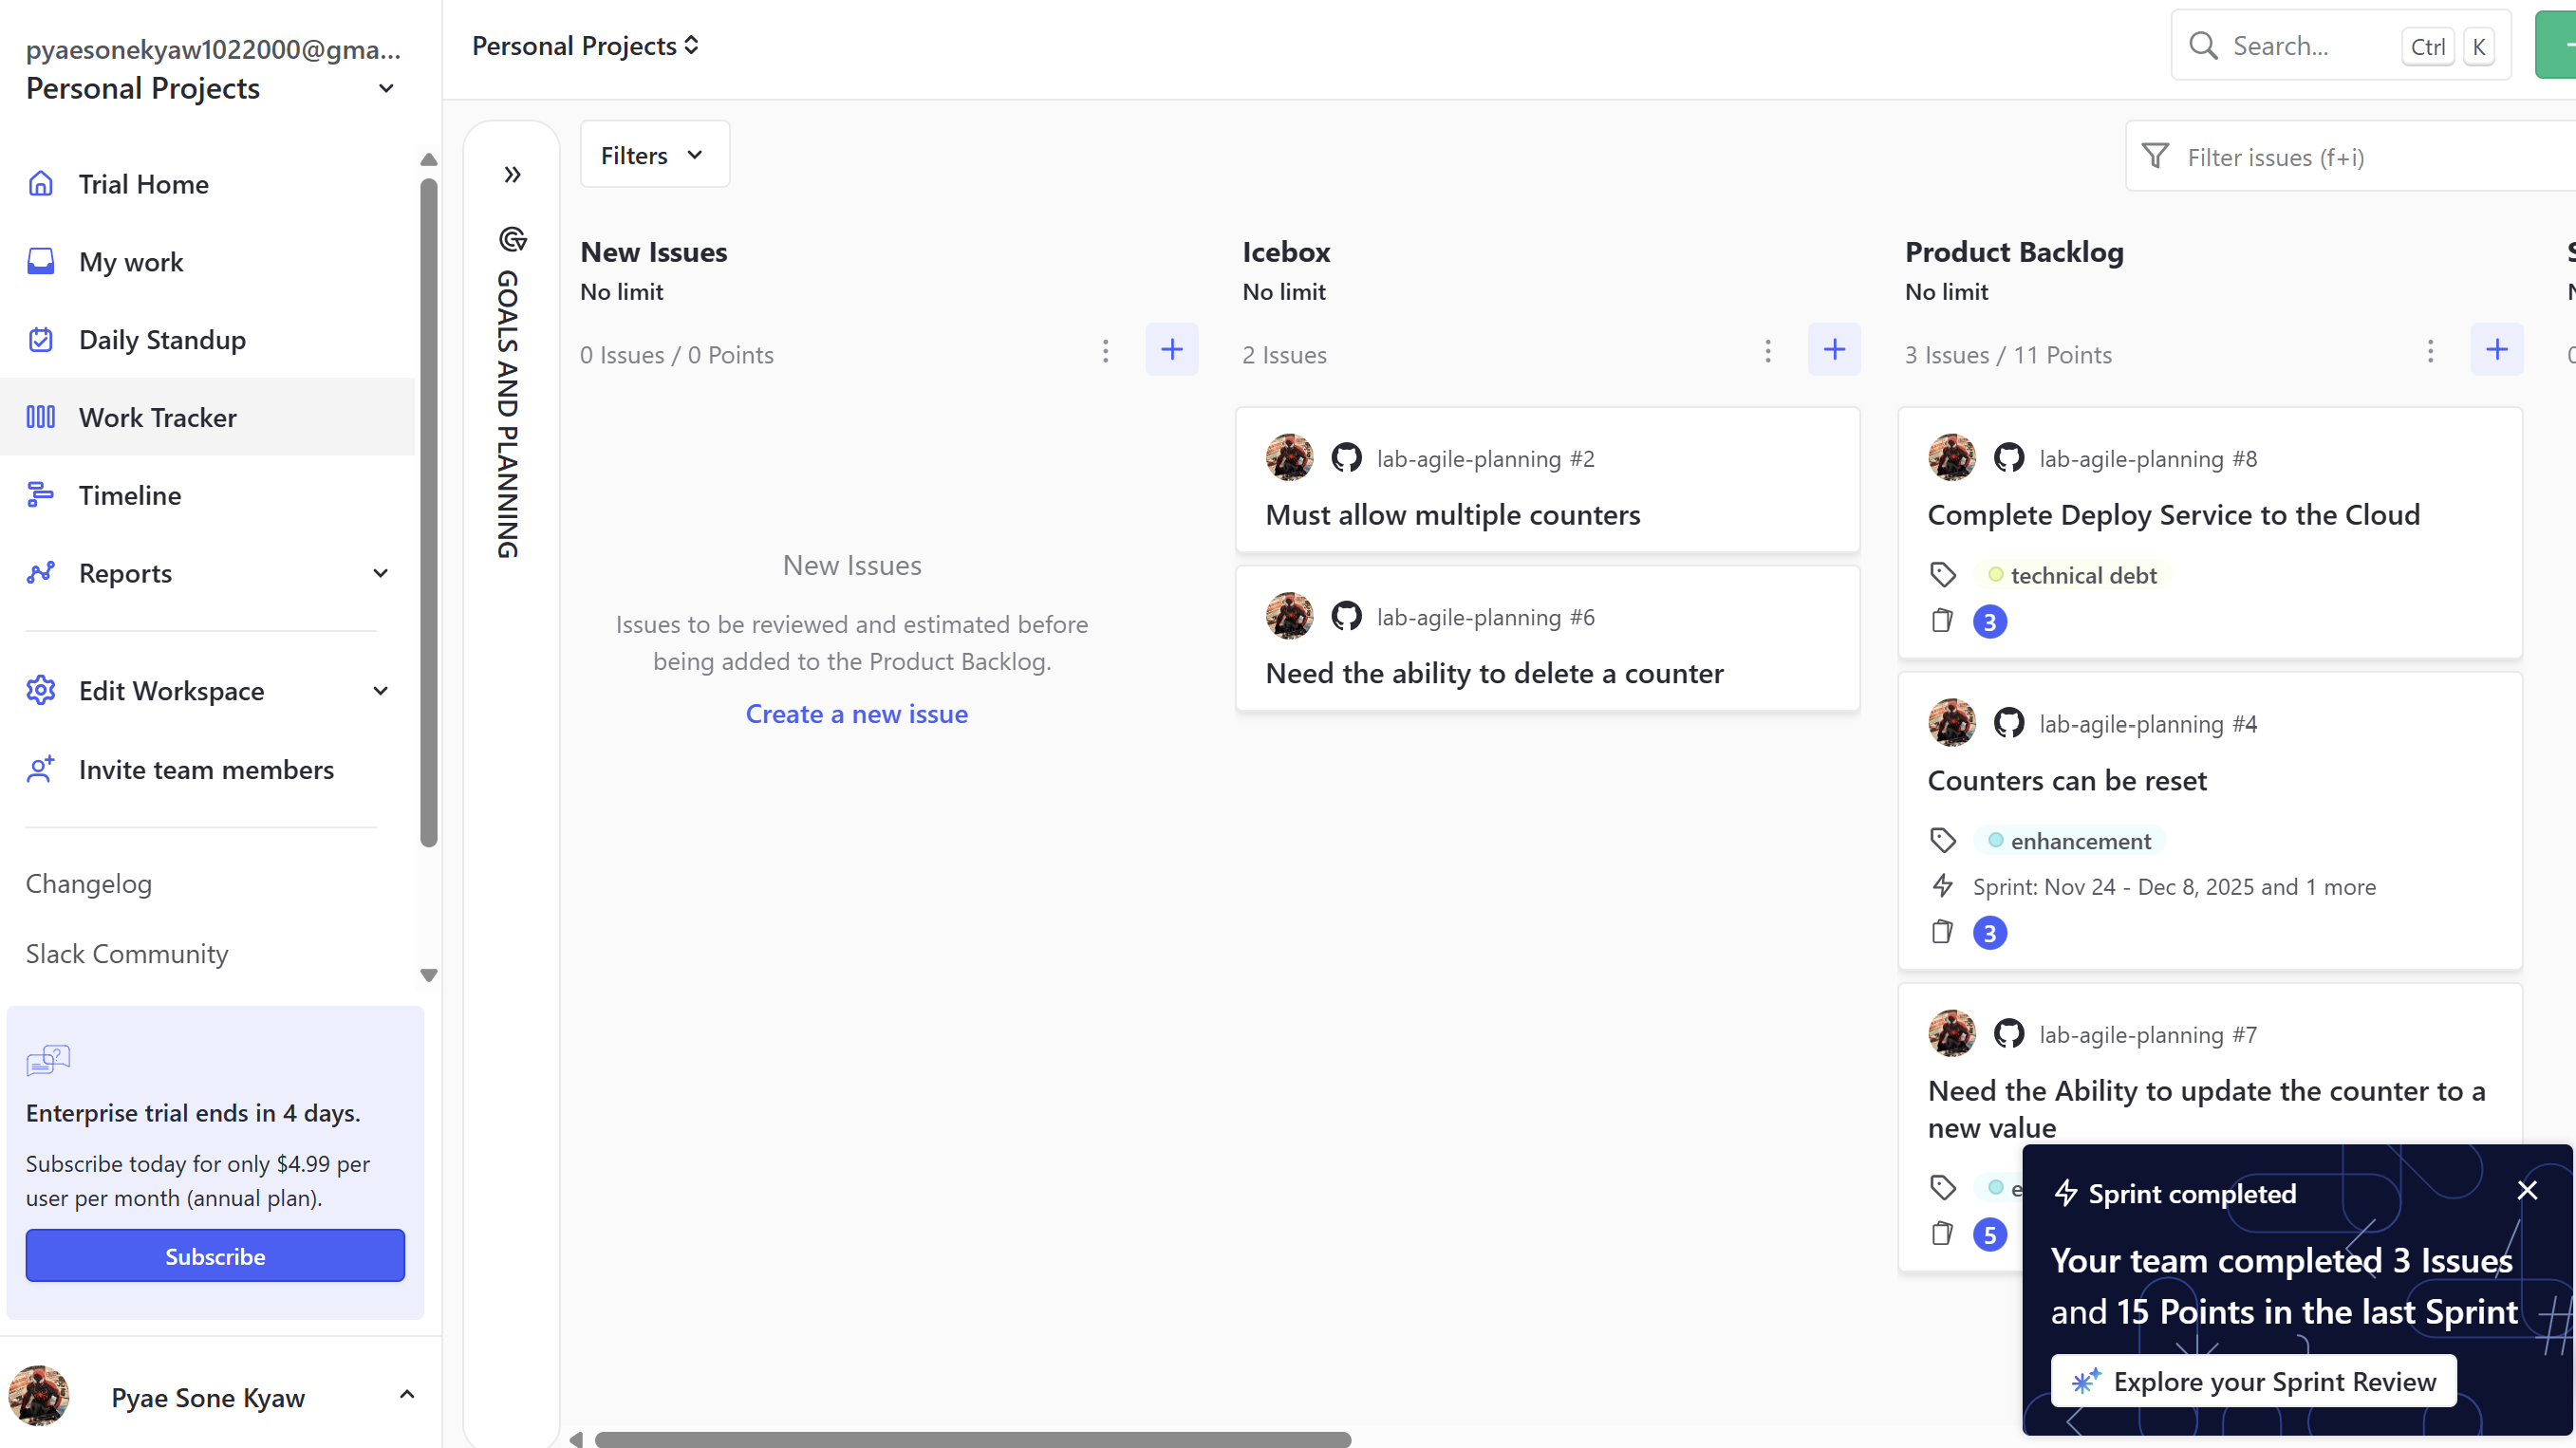Click the GitHub icon on issue #2 card

click(1347, 457)
